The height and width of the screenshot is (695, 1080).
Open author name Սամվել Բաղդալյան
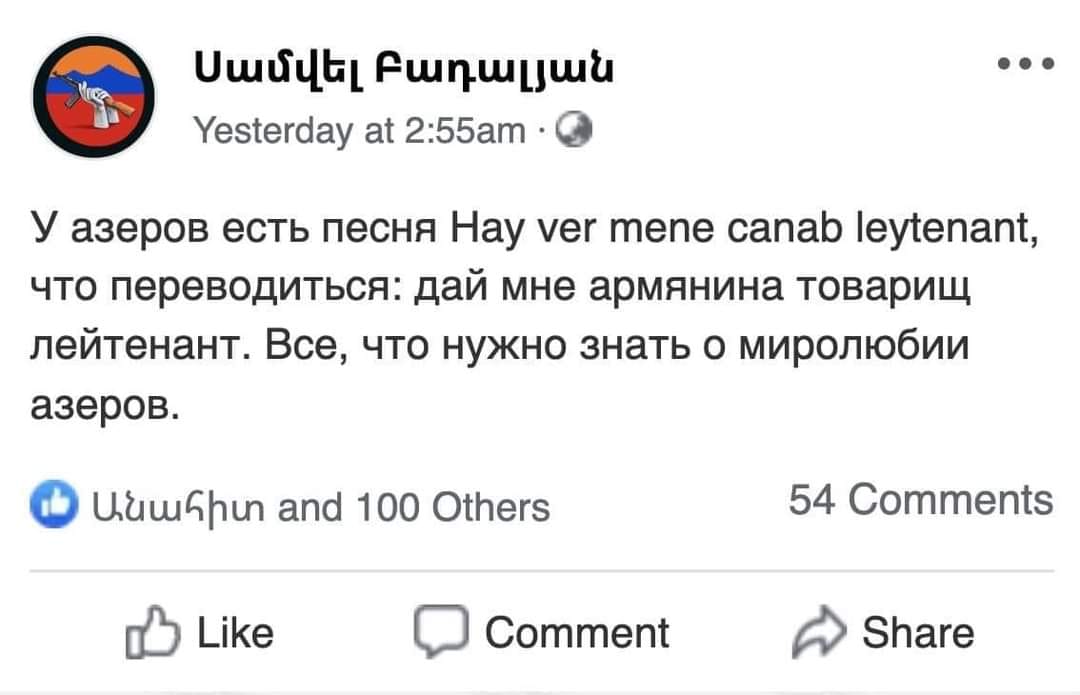tap(404, 69)
